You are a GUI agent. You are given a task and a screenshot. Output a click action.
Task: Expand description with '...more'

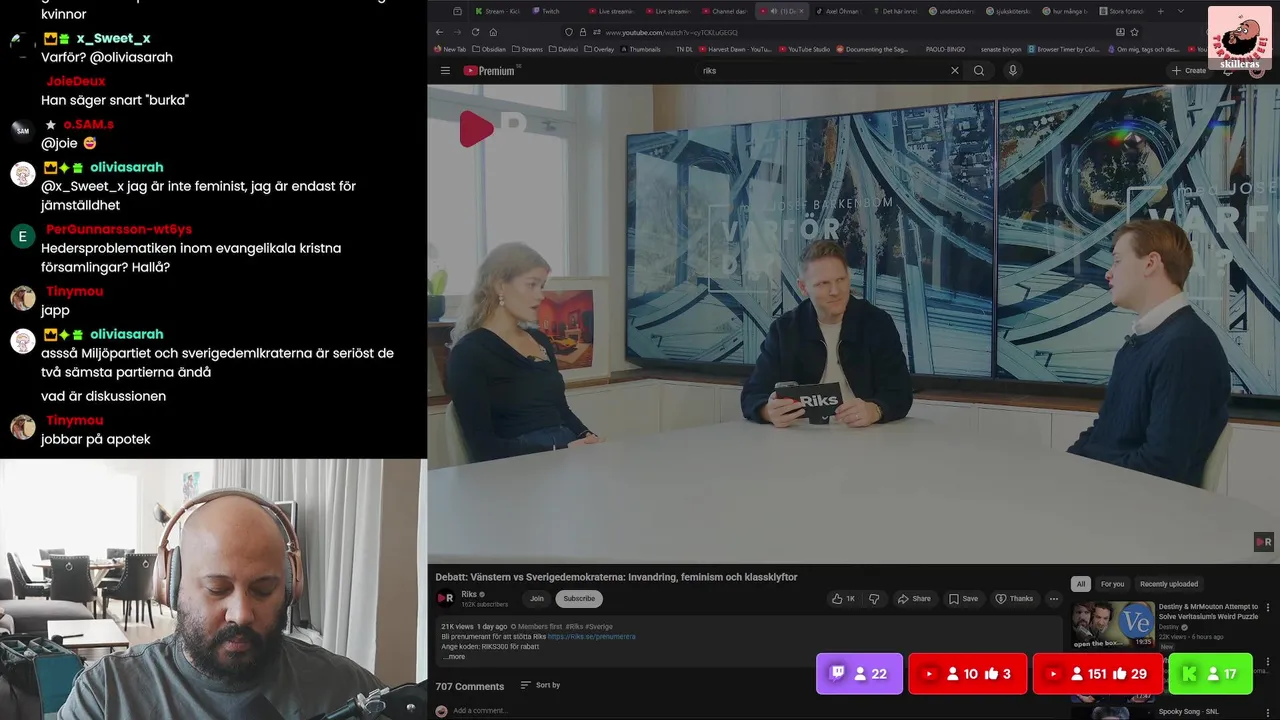click(x=454, y=657)
